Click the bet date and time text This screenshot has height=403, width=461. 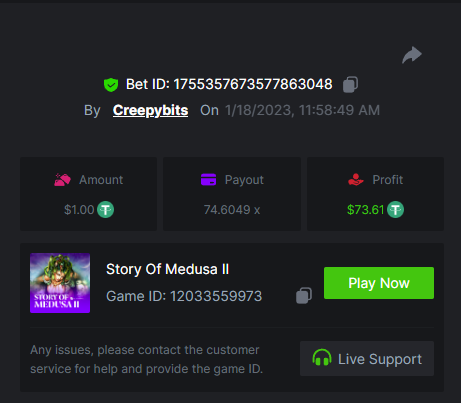pos(302,110)
